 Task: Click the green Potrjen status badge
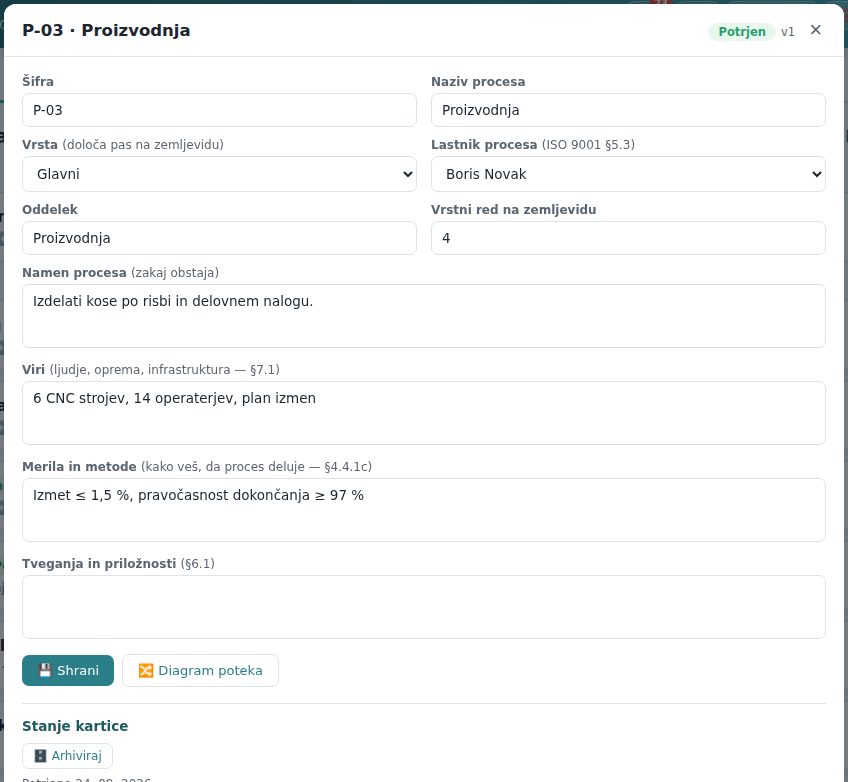741,32
